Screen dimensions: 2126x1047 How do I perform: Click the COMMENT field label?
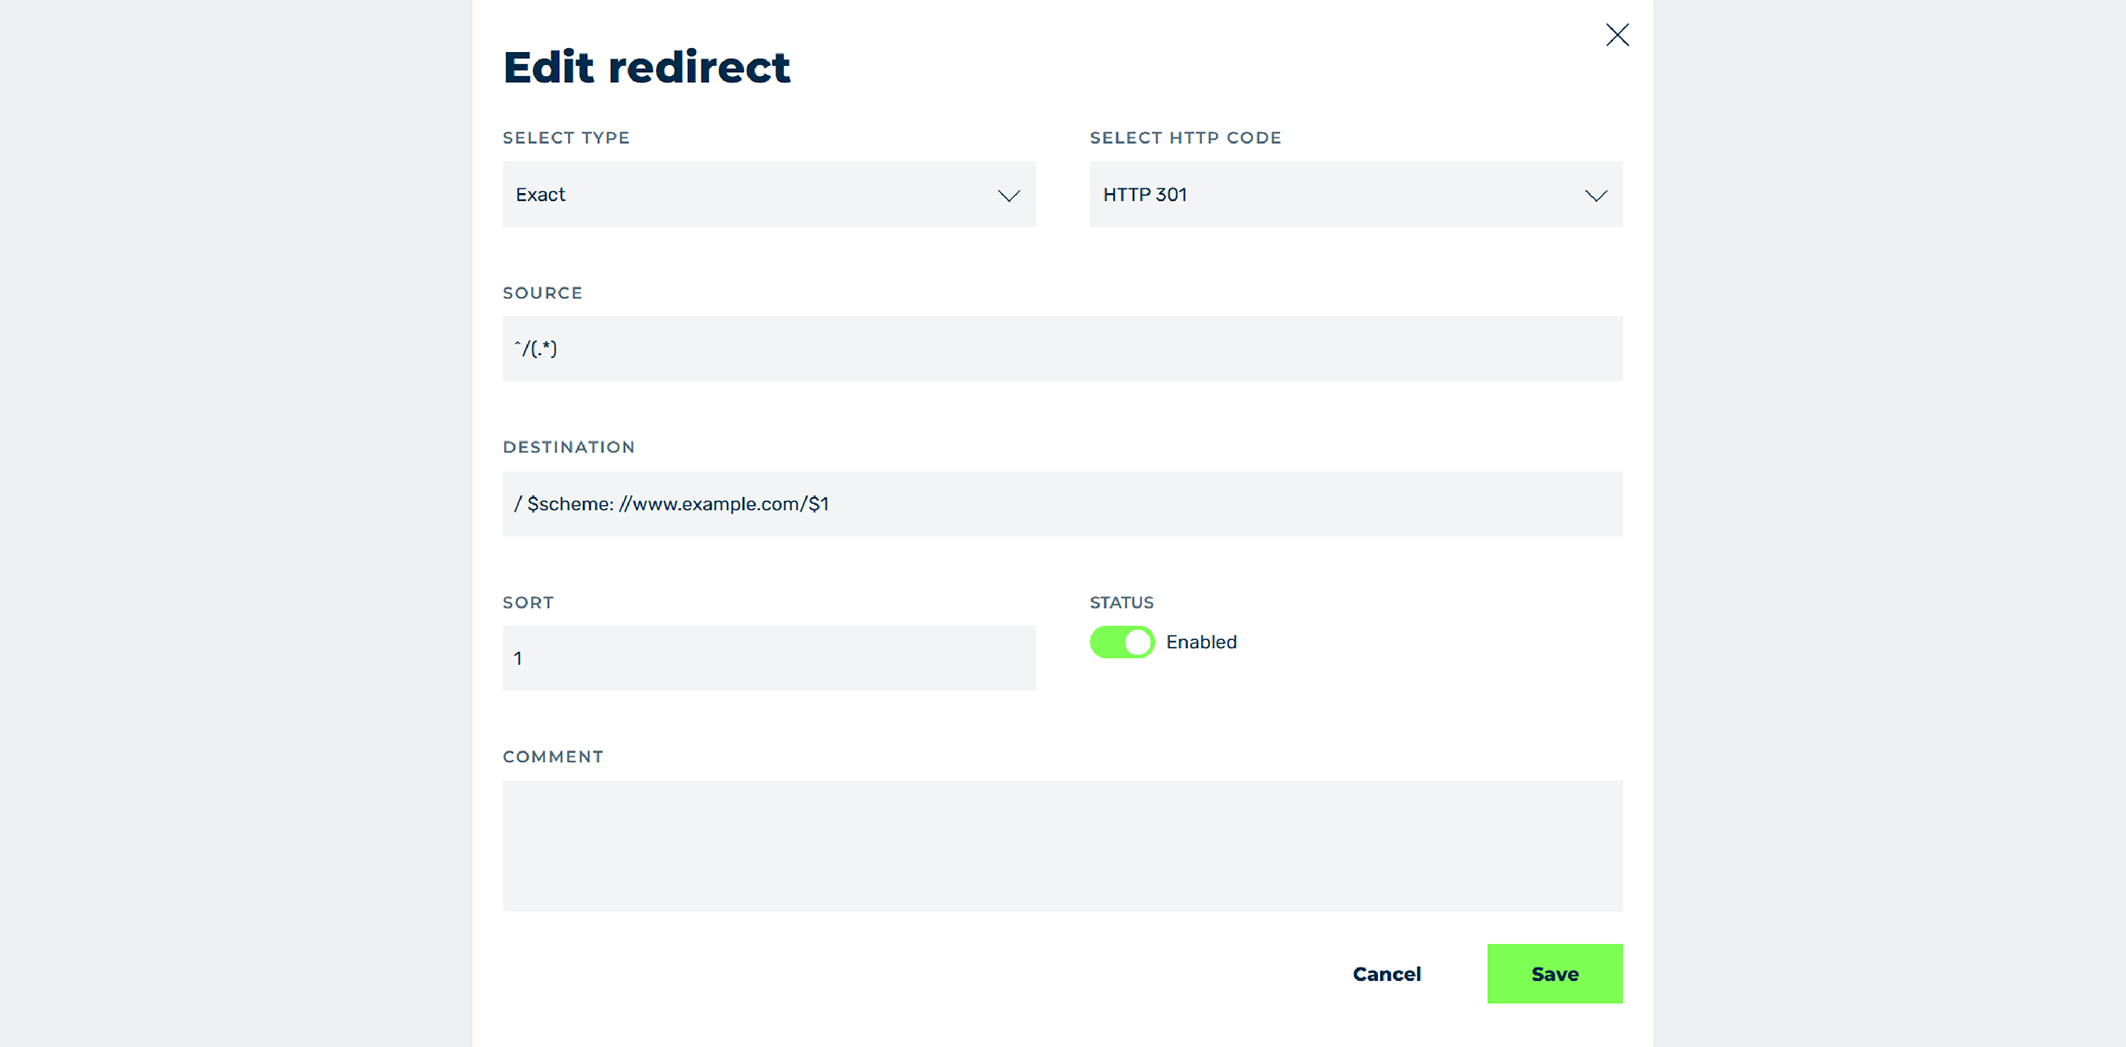(553, 757)
